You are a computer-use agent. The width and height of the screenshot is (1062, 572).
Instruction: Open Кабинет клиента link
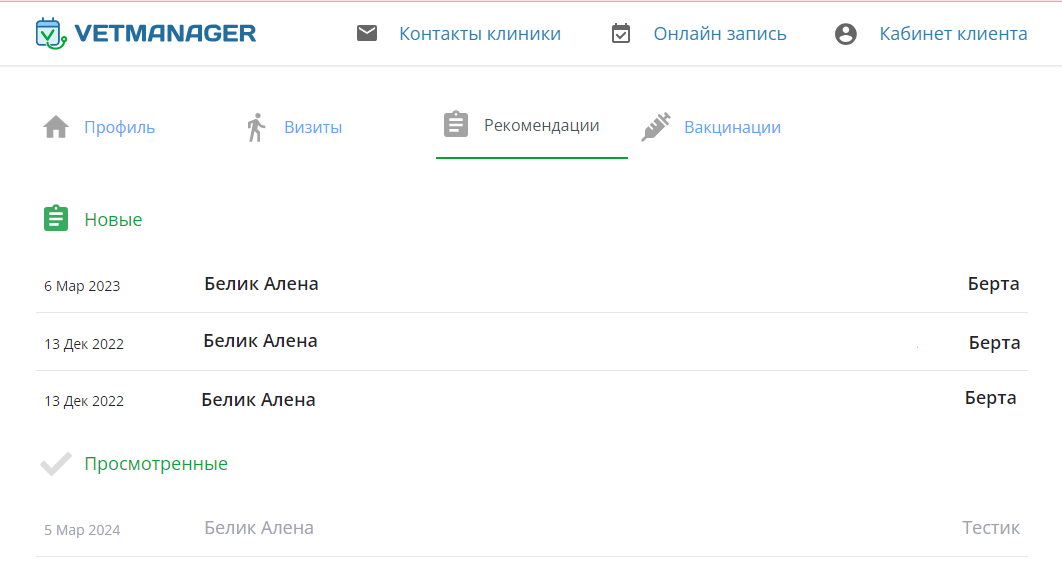coord(953,34)
